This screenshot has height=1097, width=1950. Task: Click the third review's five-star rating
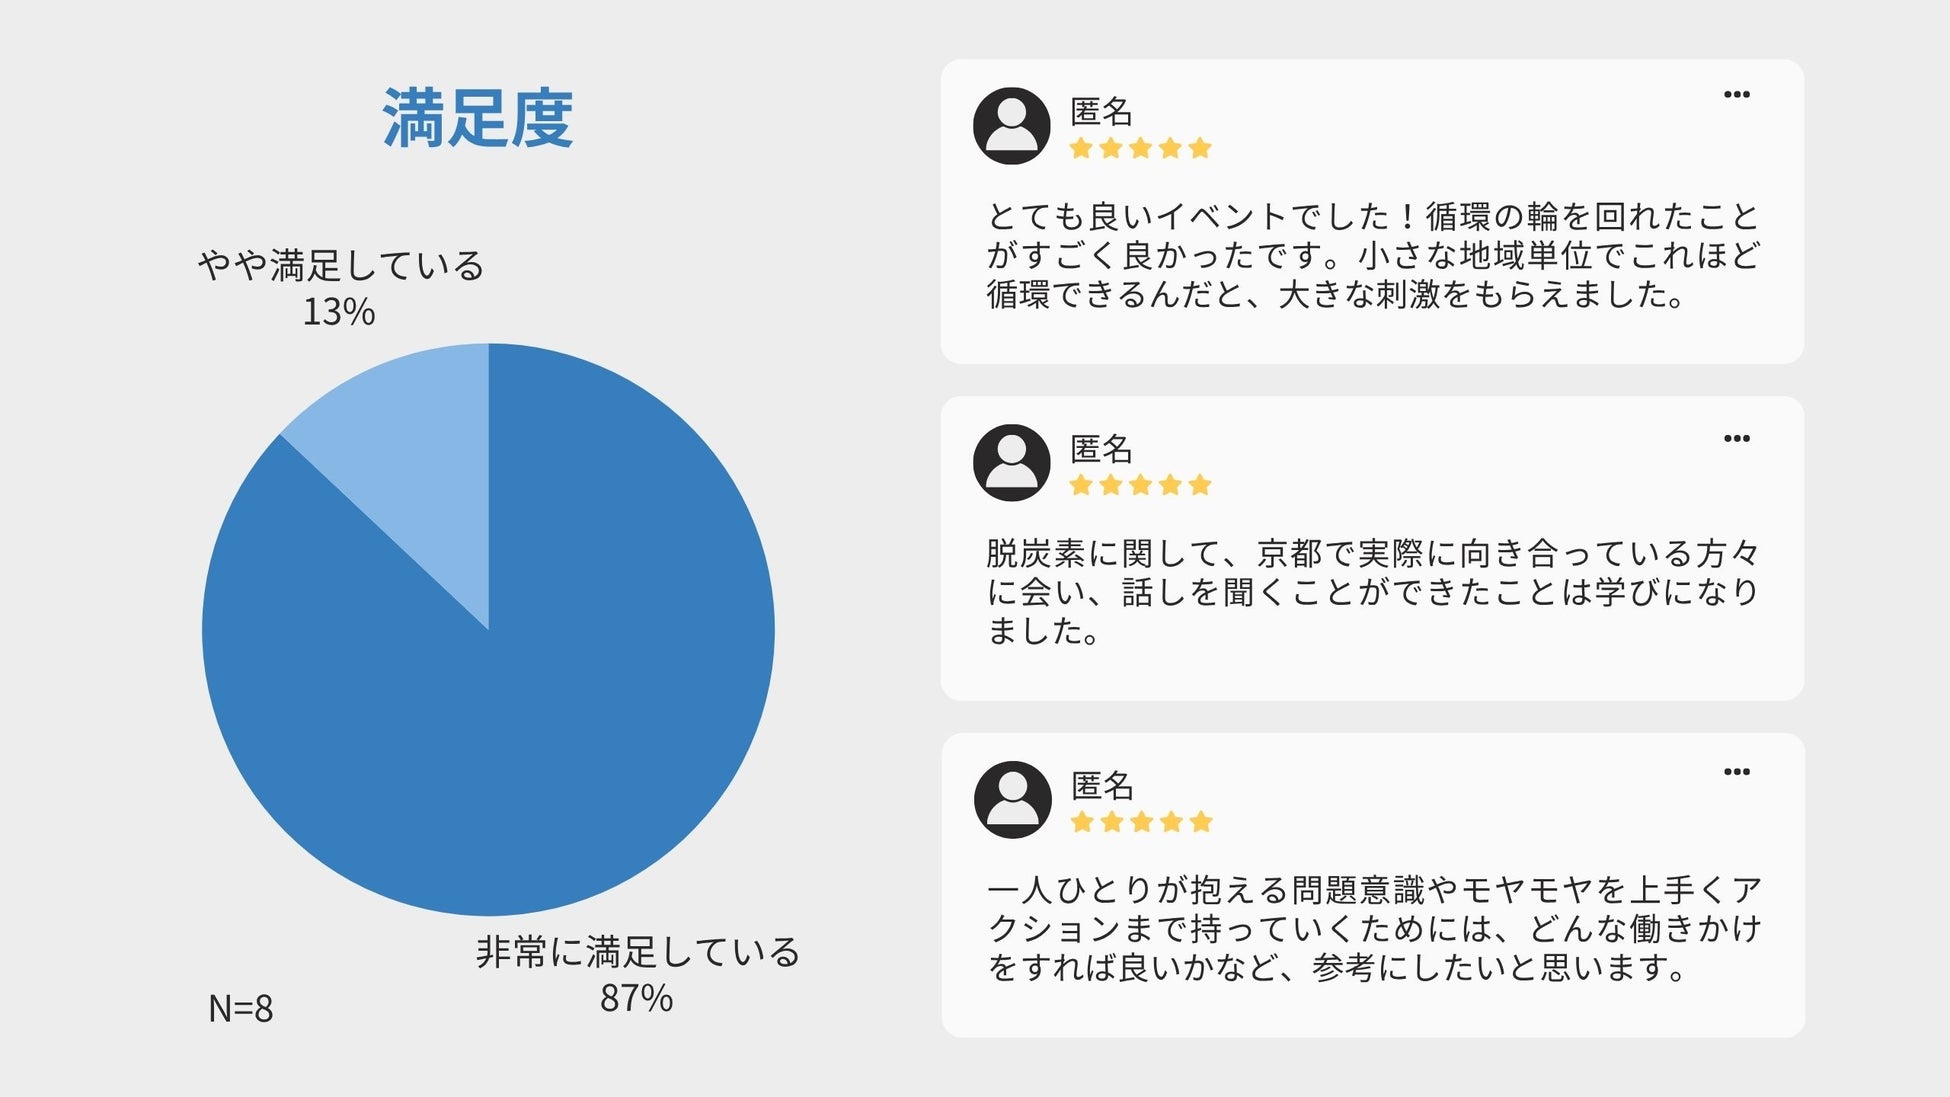[1141, 823]
